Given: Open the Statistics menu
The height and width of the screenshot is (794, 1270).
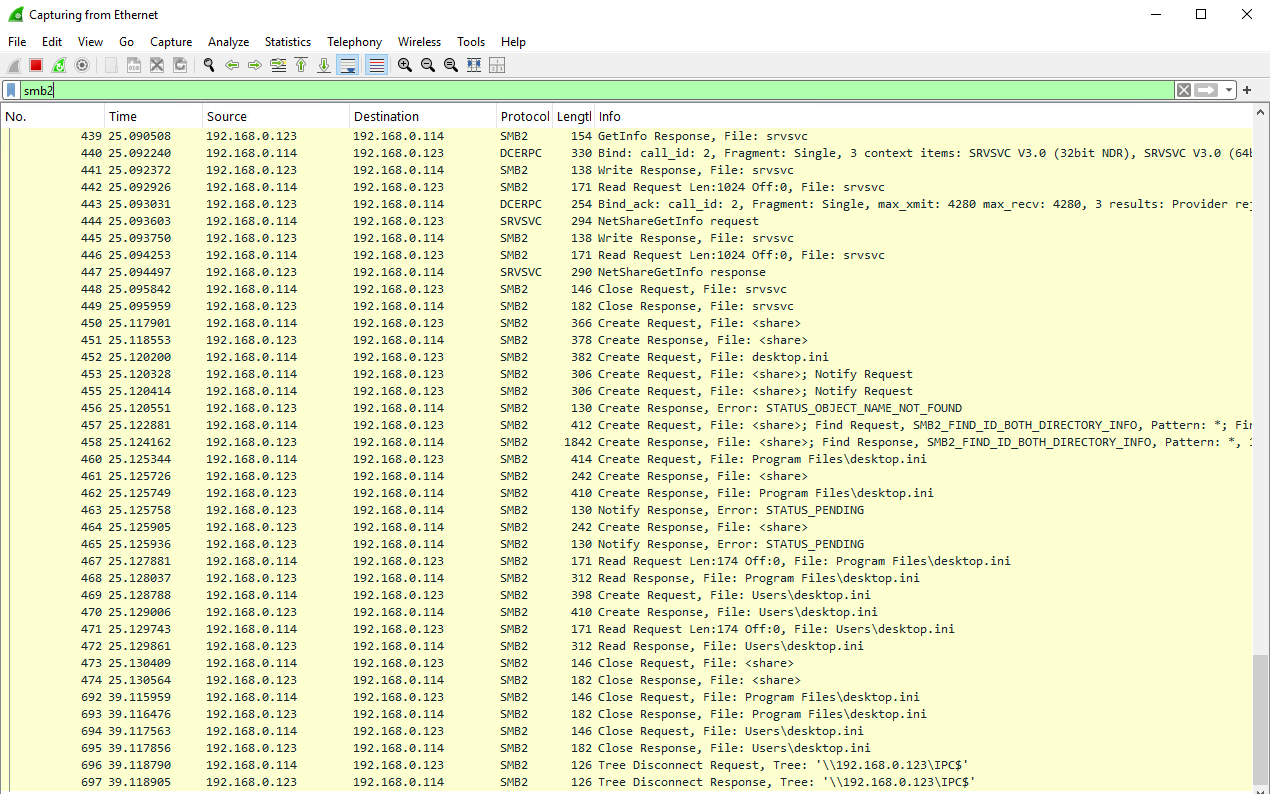Looking at the screenshot, I should click(x=287, y=42).
